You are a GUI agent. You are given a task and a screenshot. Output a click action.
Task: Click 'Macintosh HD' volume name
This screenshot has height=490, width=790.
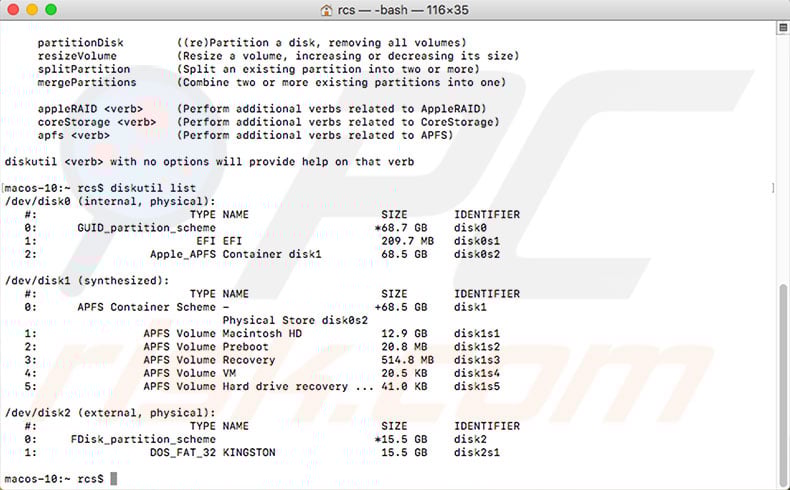point(262,333)
